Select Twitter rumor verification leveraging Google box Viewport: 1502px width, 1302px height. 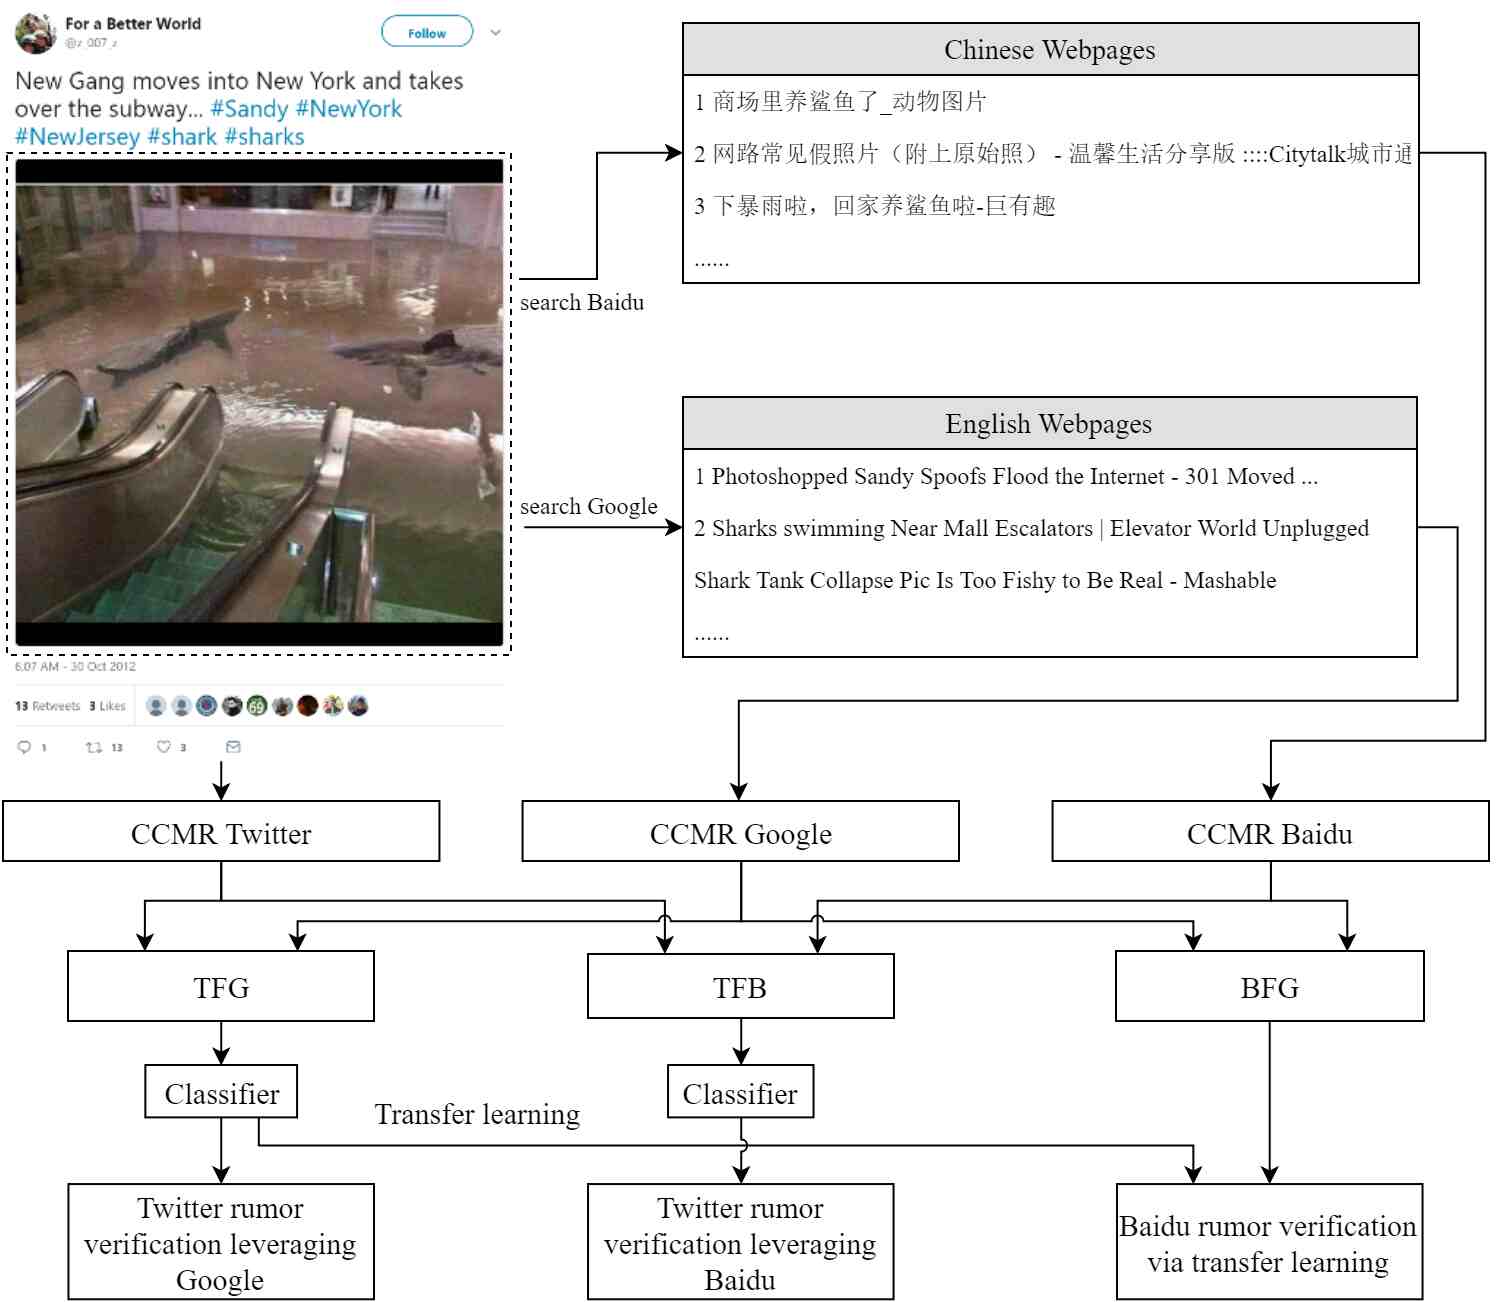[x=221, y=1242]
